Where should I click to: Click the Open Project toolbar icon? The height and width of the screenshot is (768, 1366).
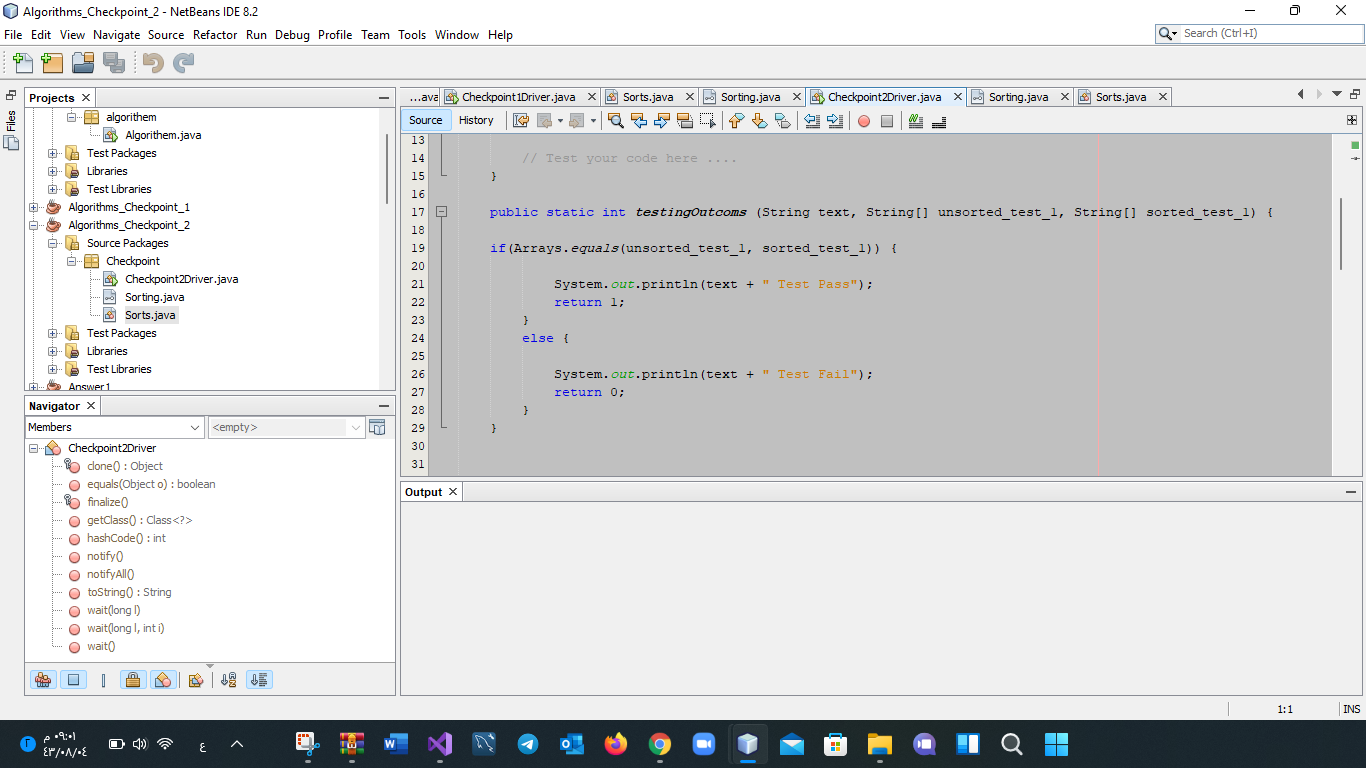pos(83,62)
